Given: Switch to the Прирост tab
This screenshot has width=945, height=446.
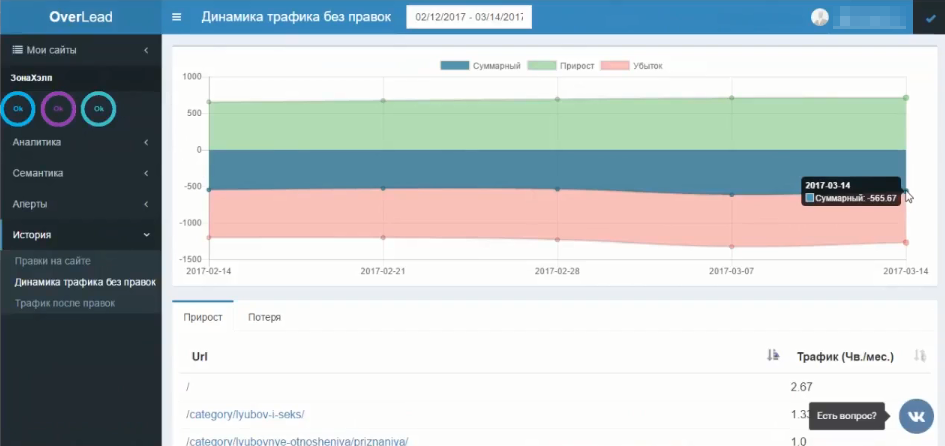Looking at the screenshot, I should click(x=203, y=317).
